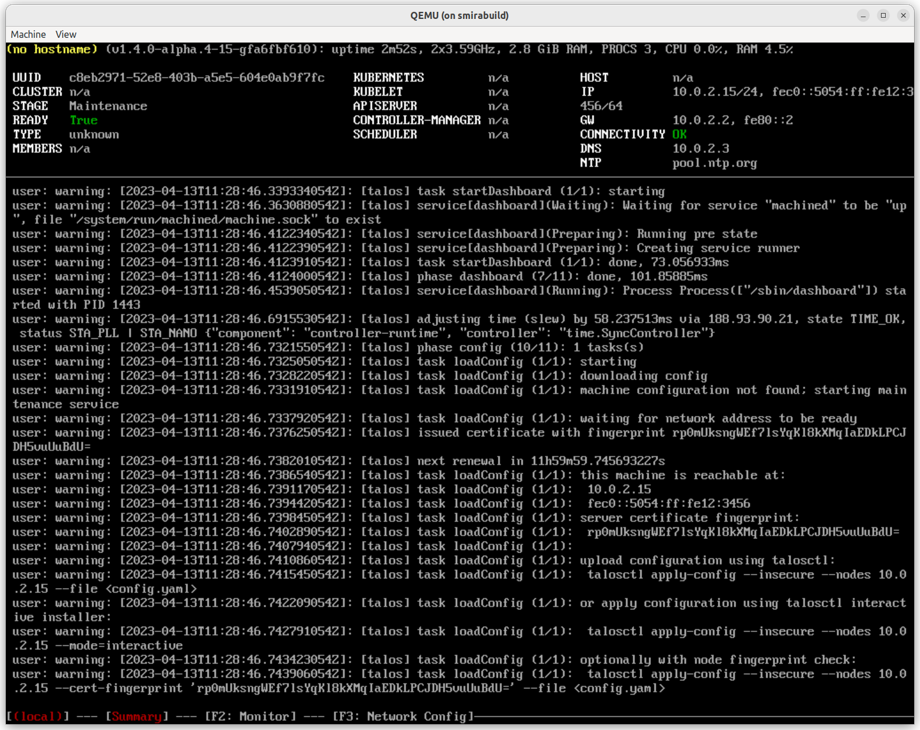920x730 pixels.
Task: Click the DNS 10.0.2.3 value
Action: tap(701, 148)
